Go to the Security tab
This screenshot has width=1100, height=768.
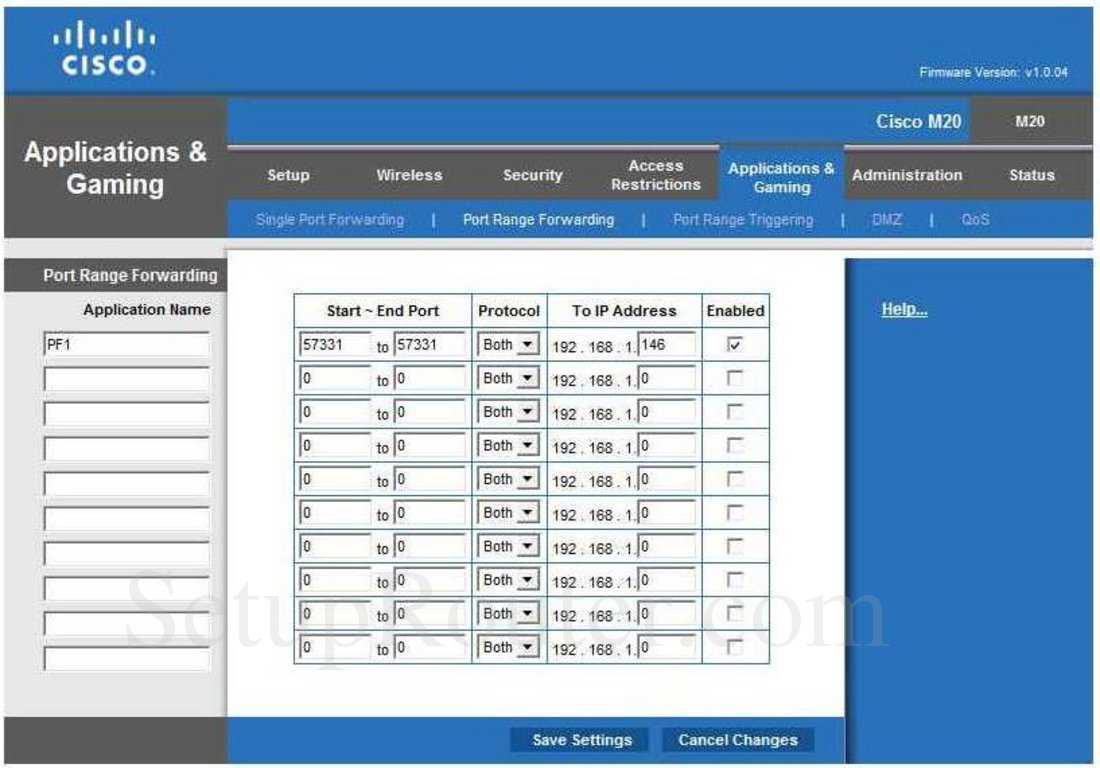point(532,175)
